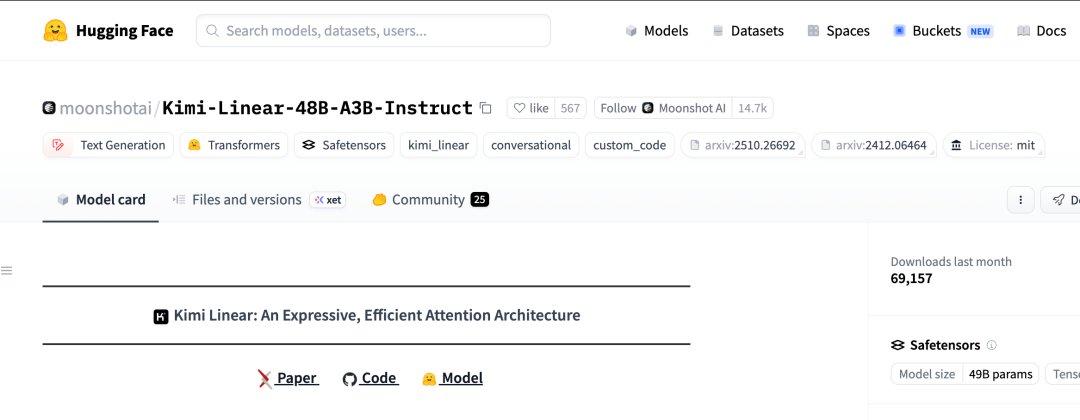The image size is (1080, 420).
Task: Click the Safetensors info icon
Action: click(x=992, y=345)
